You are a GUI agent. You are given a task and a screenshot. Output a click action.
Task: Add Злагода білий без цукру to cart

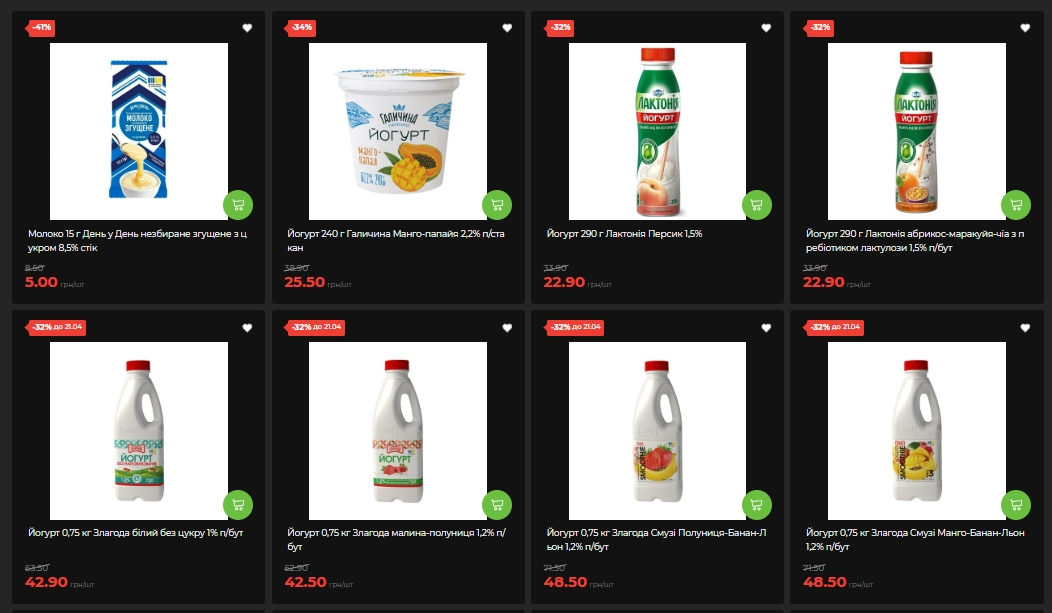[238, 504]
